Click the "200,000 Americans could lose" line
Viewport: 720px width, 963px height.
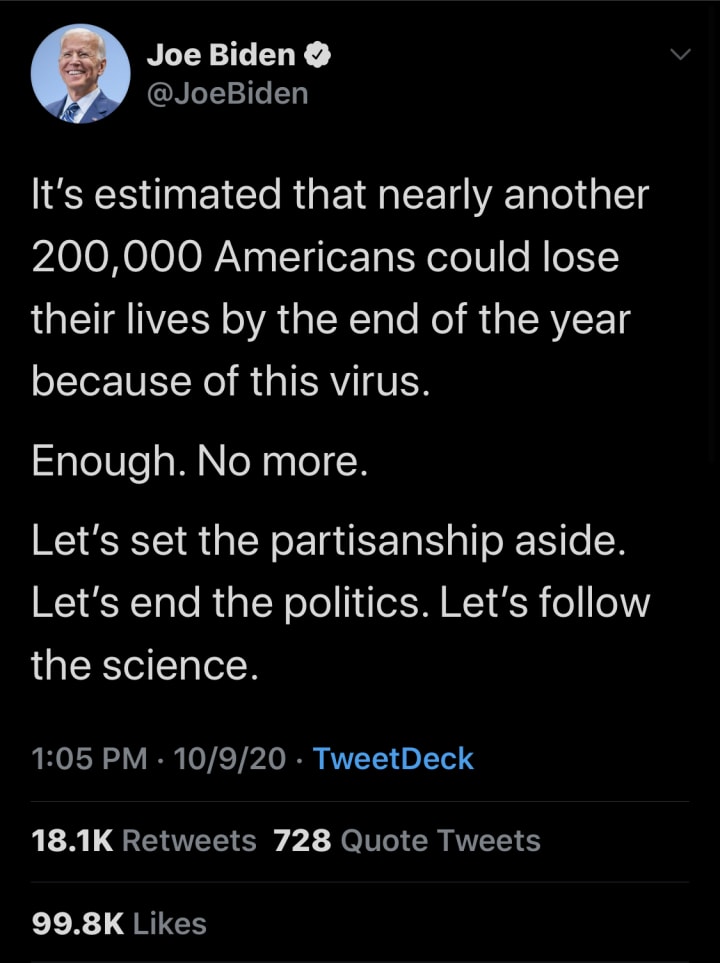point(325,257)
